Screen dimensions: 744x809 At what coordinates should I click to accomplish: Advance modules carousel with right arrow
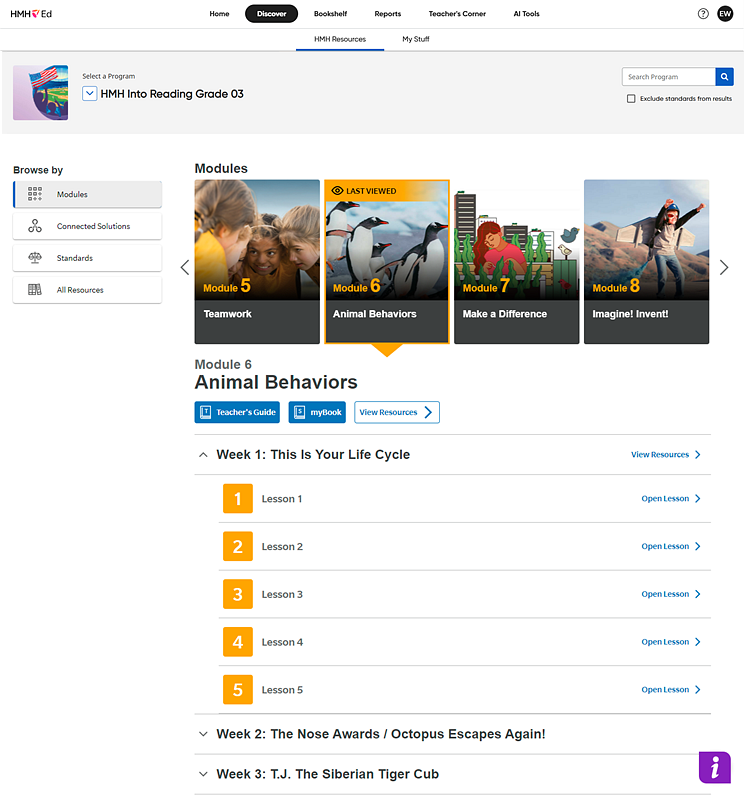[x=724, y=267]
